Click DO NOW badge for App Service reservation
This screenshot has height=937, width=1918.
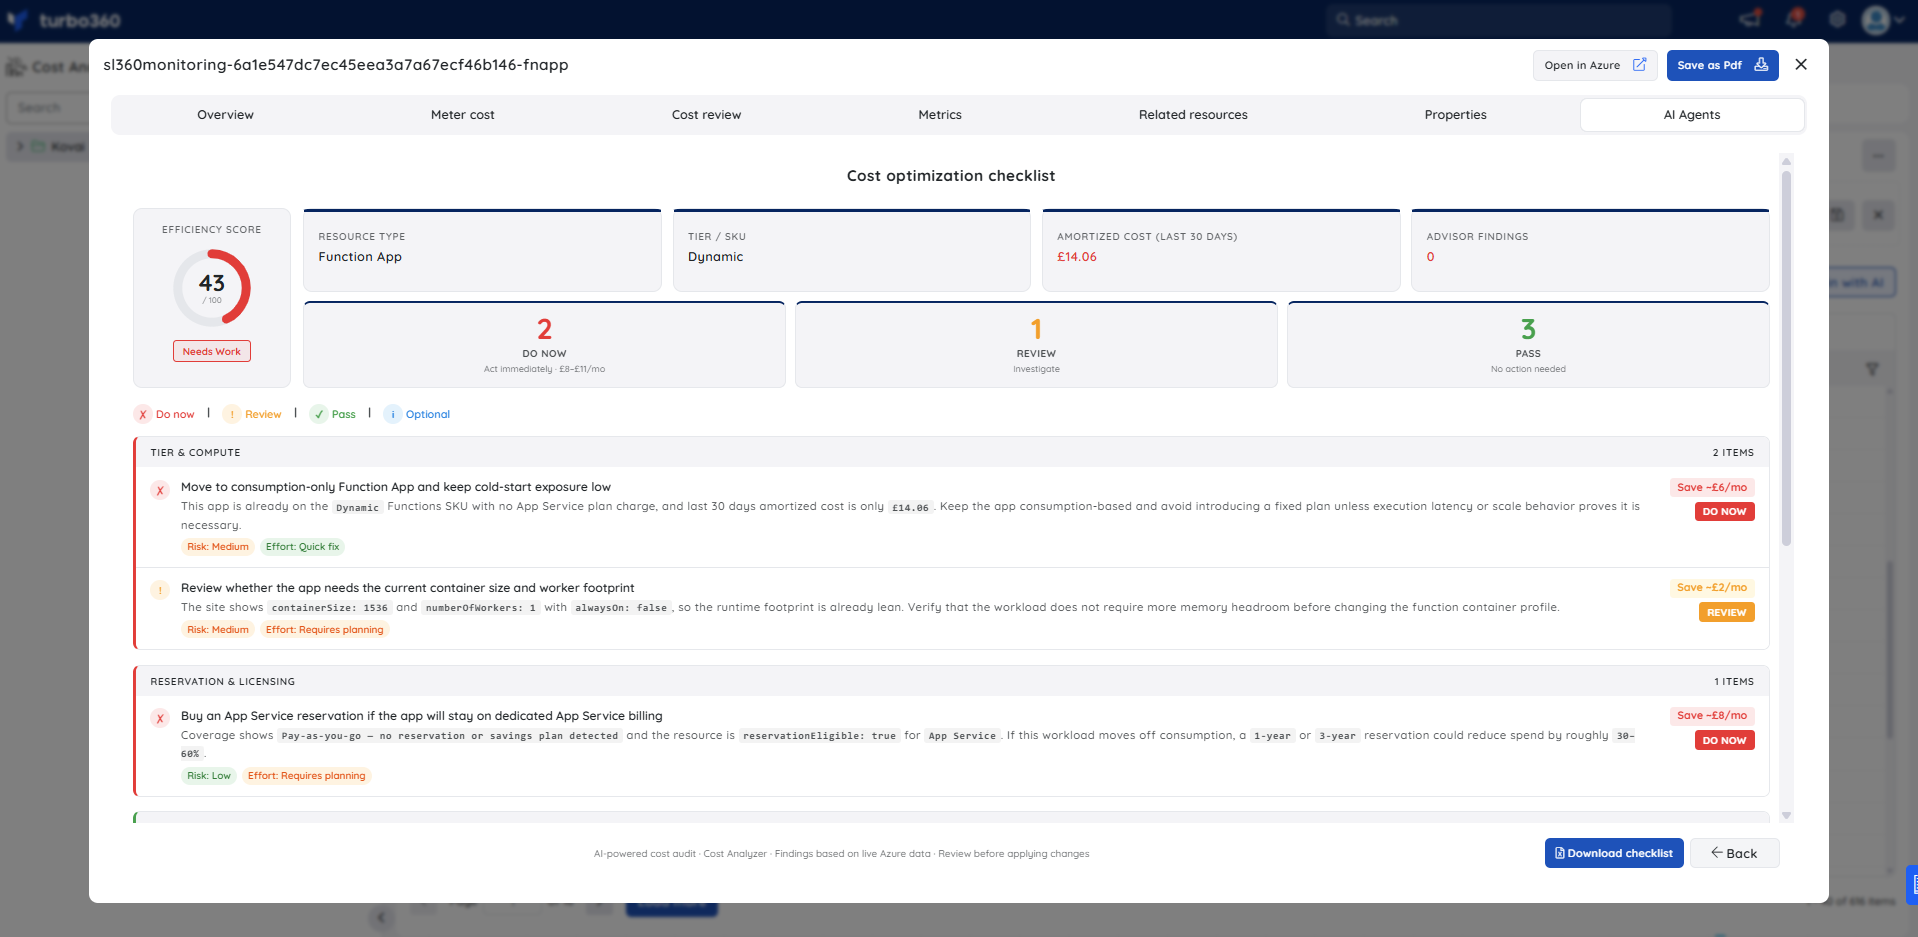click(1724, 740)
